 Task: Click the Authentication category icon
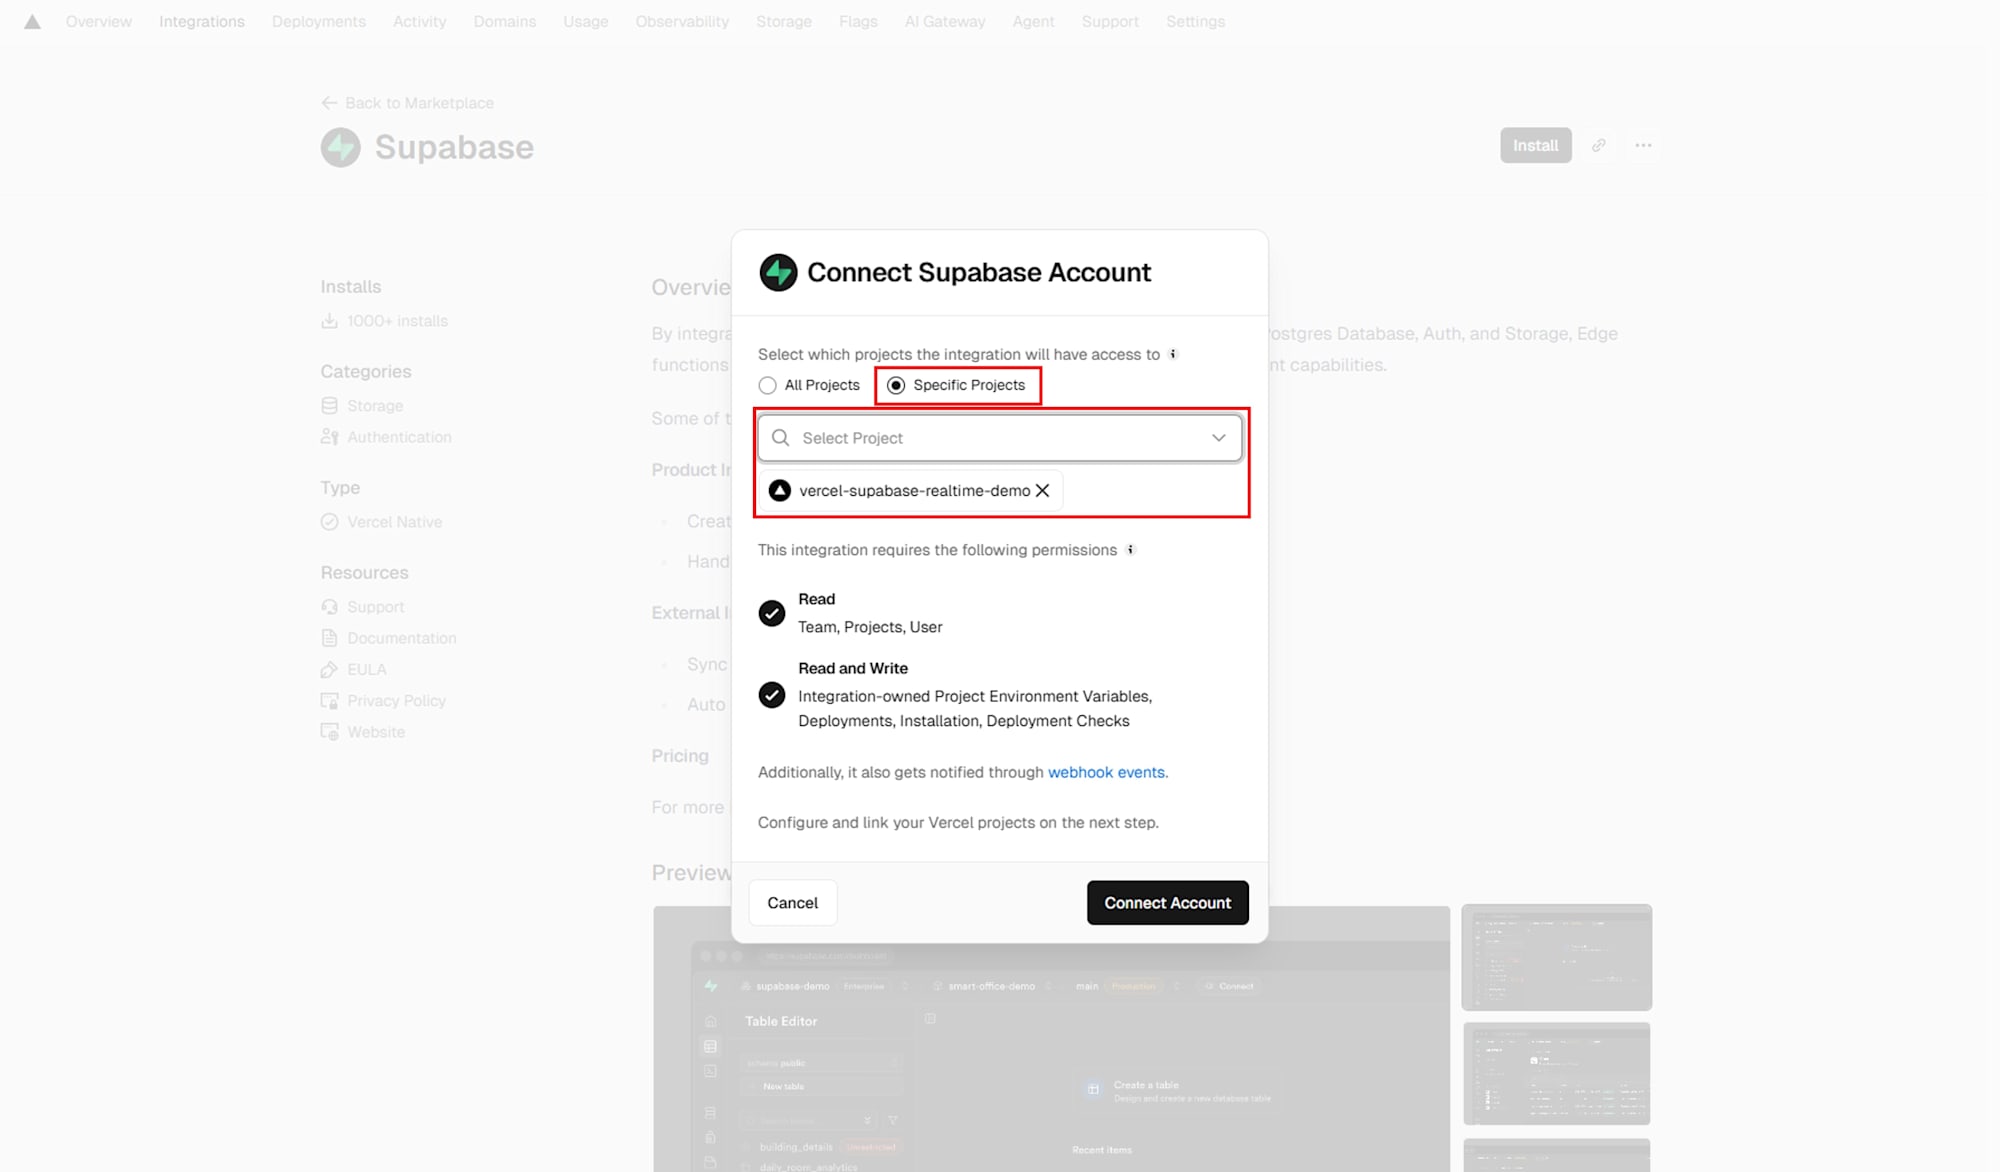click(330, 437)
